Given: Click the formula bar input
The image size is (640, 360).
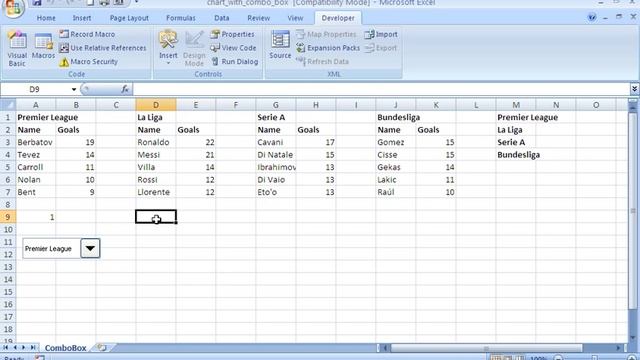Looking at the screenshot, I should pos(382,89).
